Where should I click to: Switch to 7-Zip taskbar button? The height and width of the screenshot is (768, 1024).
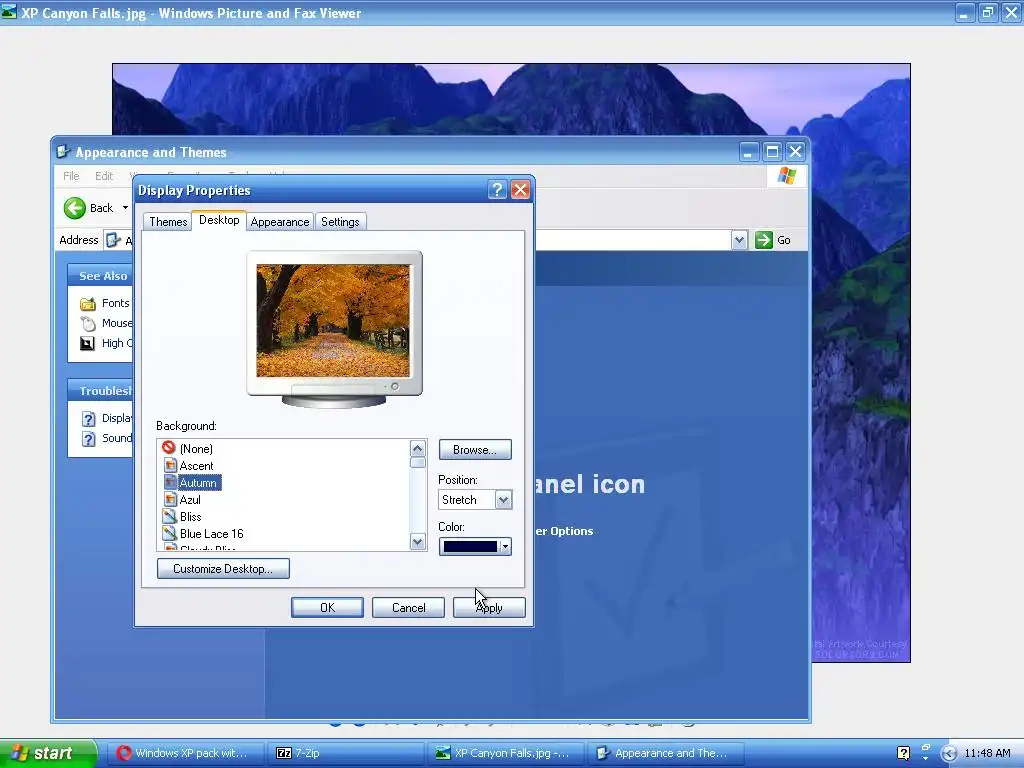tap(345, 754)
